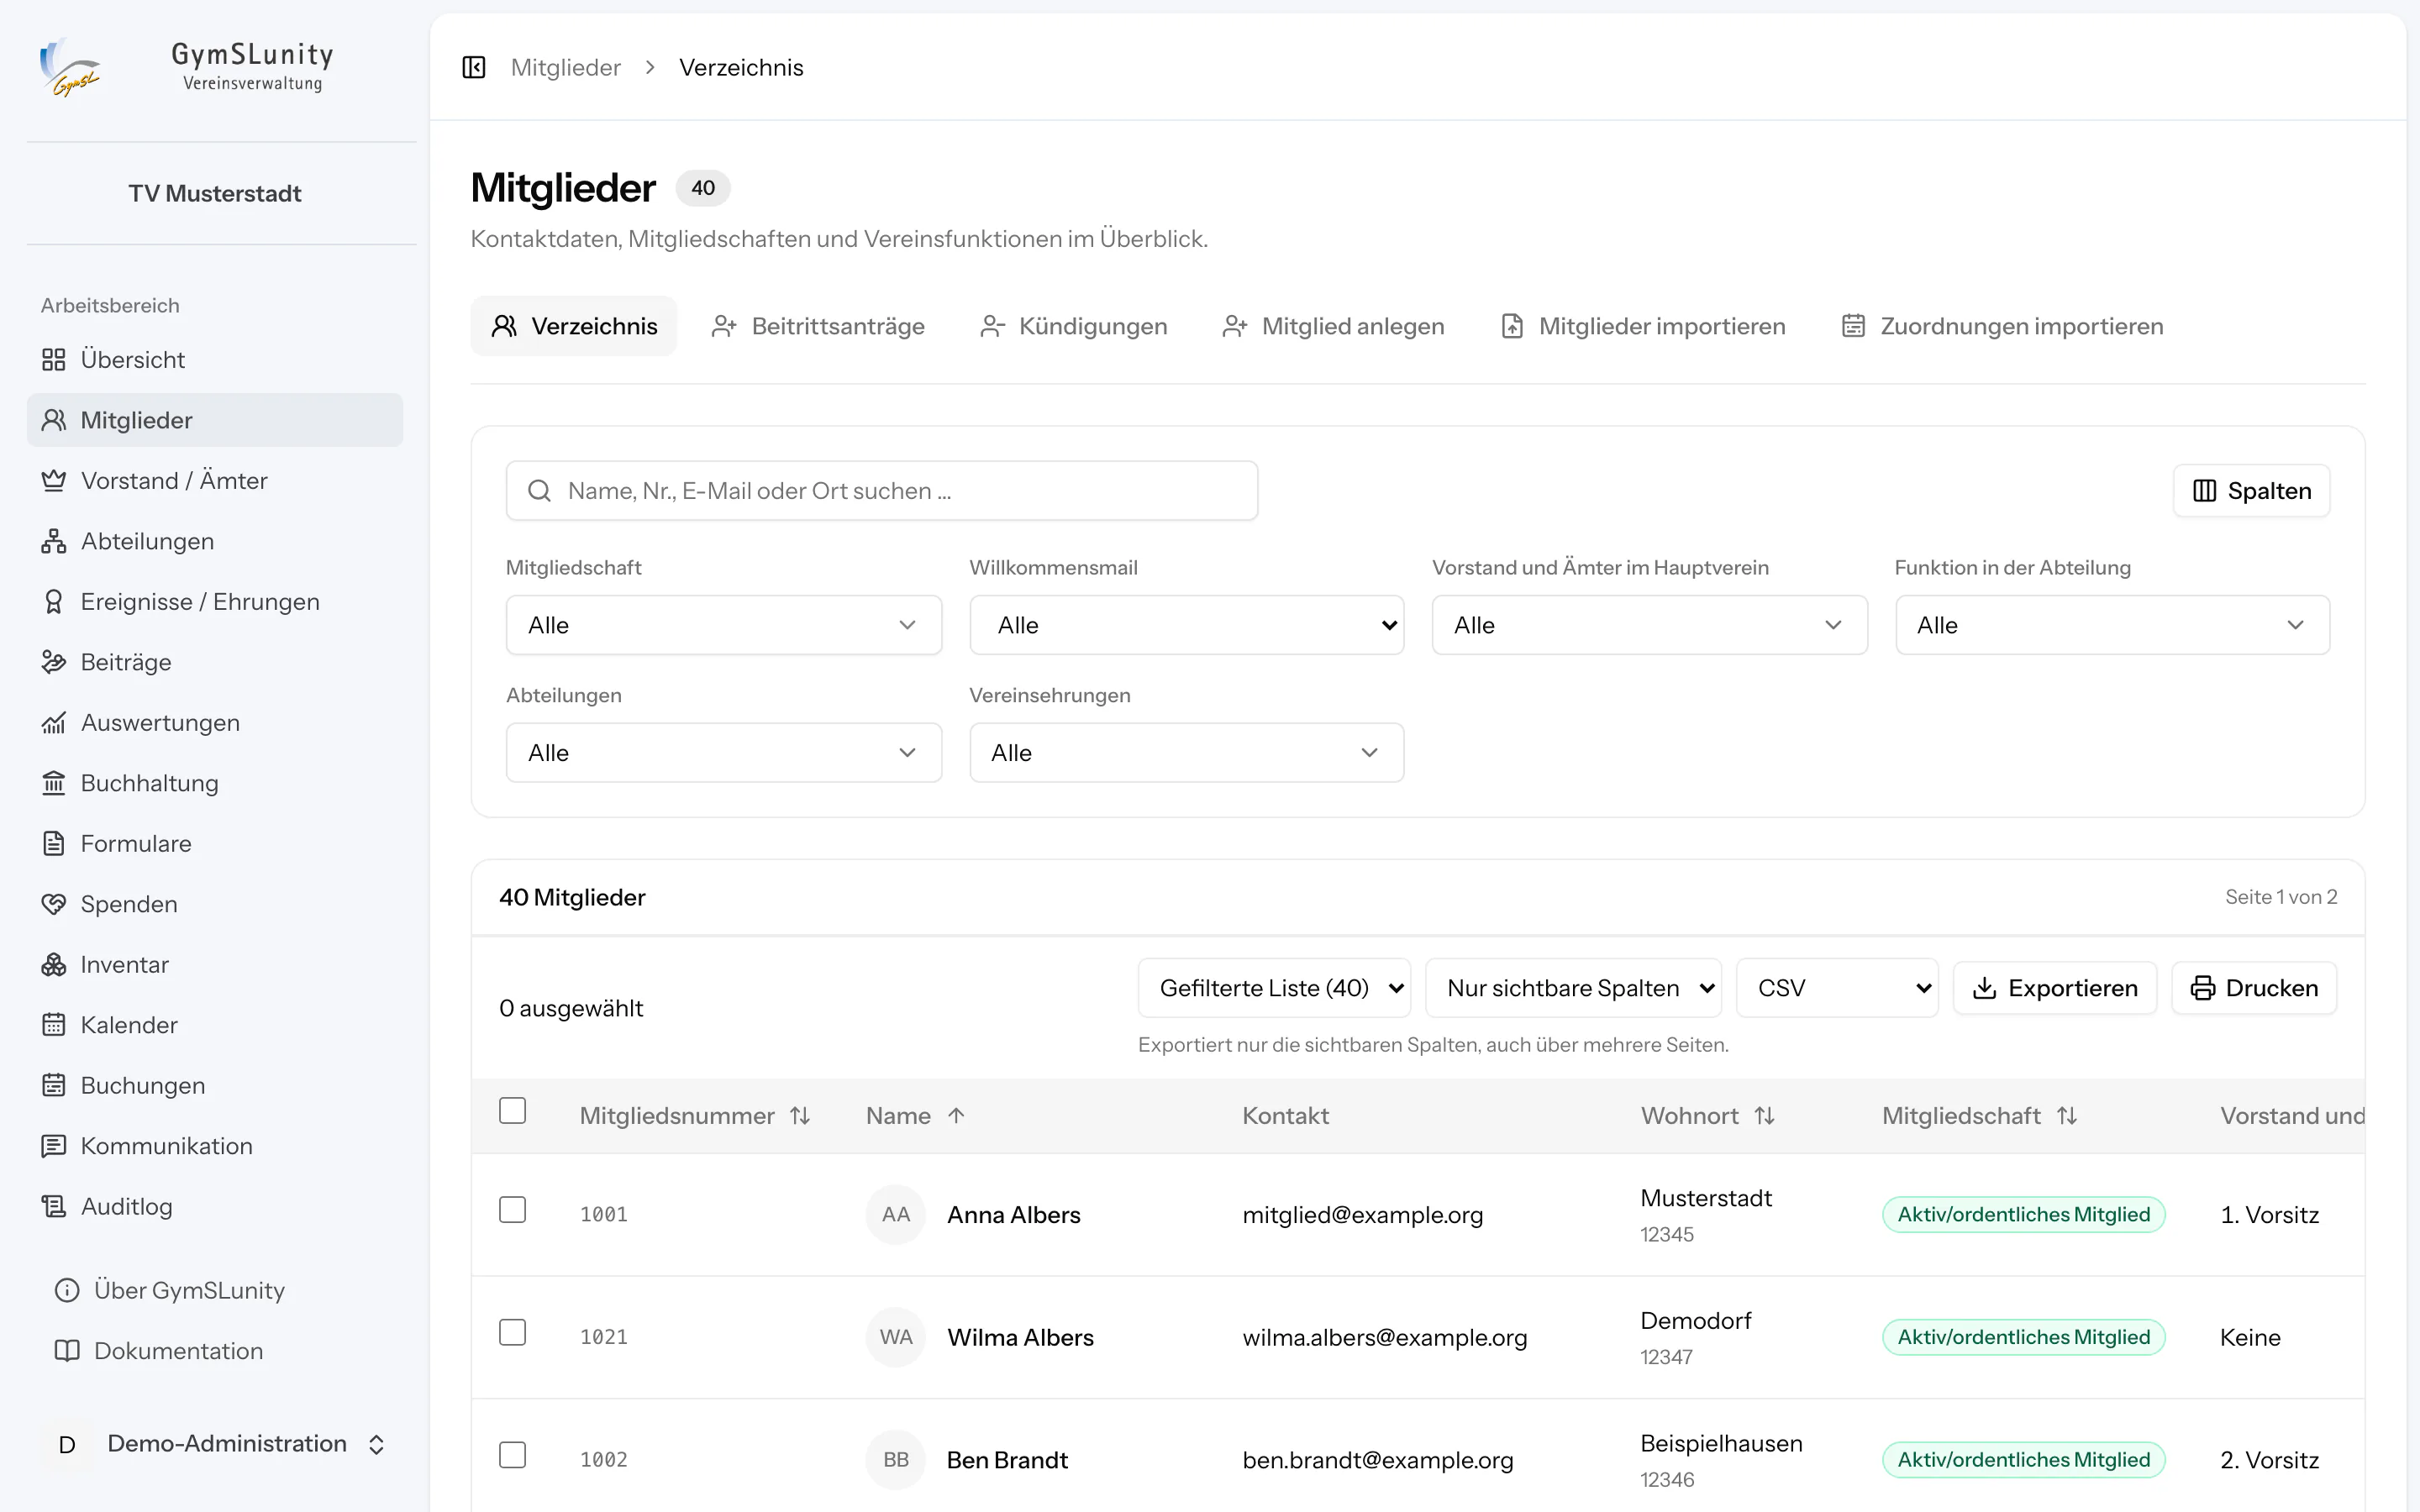2420x1512 pixels.
Task: Open Buchungen in sidebar
Action: coord(214,1085)
